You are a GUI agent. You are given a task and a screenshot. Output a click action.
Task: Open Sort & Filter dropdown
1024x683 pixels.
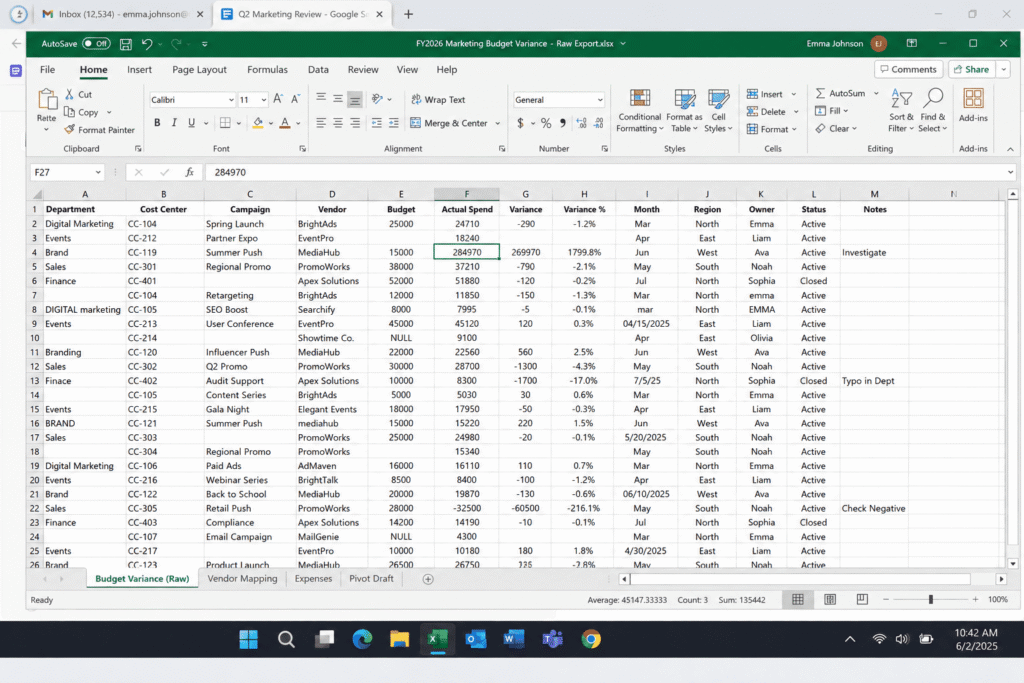click(x=901, y=110)
